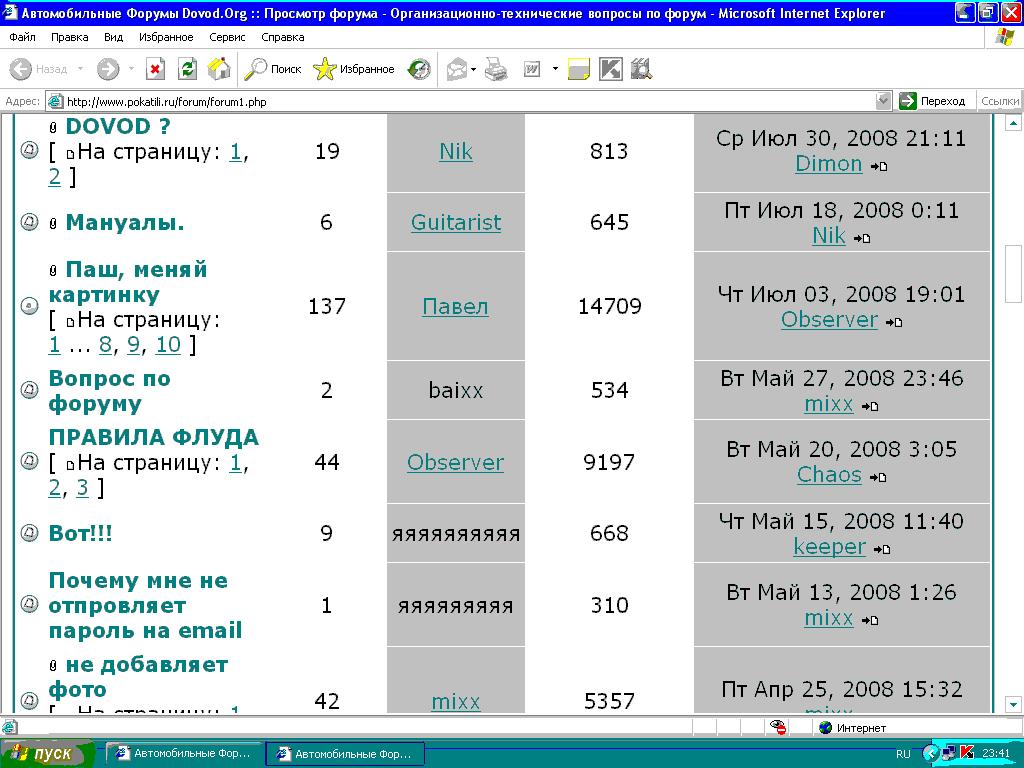Image resolution: width=1024 pixels, height=768 pixels.
Task: Expand the dropdown arrow beside the Word edit icon
Action: pos(555,69)
